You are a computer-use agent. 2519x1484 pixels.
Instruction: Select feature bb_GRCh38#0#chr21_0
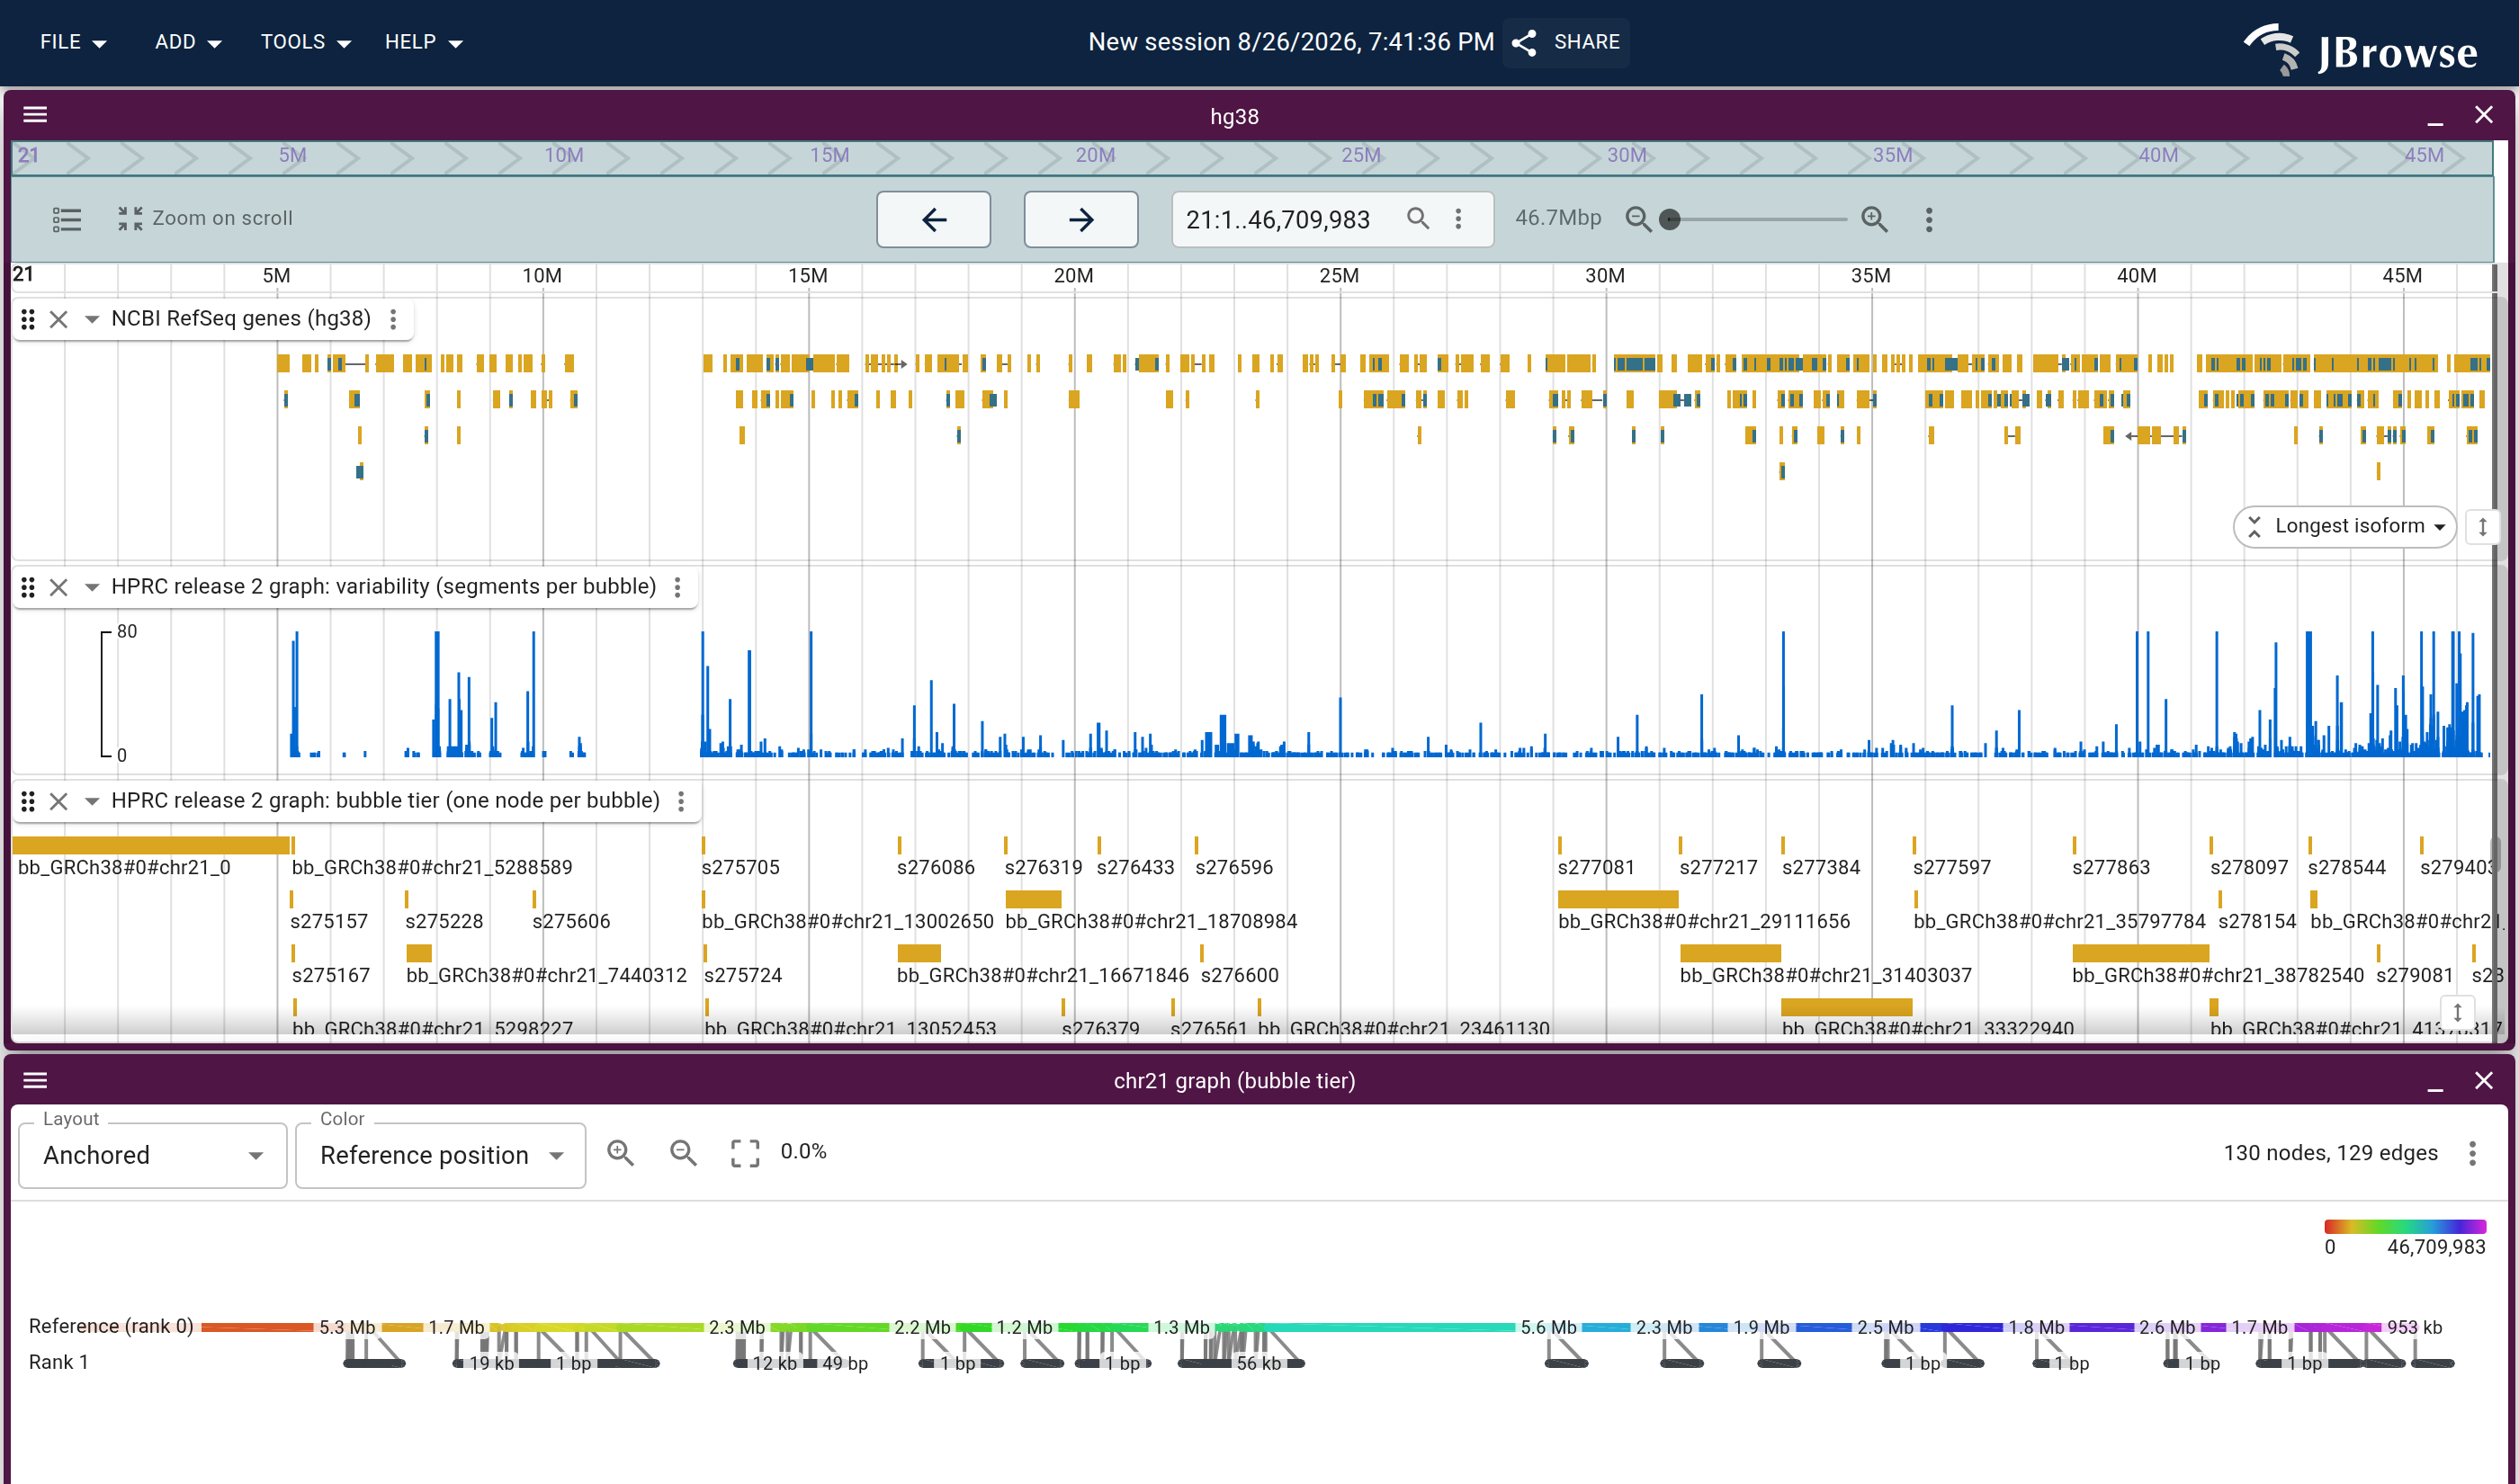click(x=152, y=845)
